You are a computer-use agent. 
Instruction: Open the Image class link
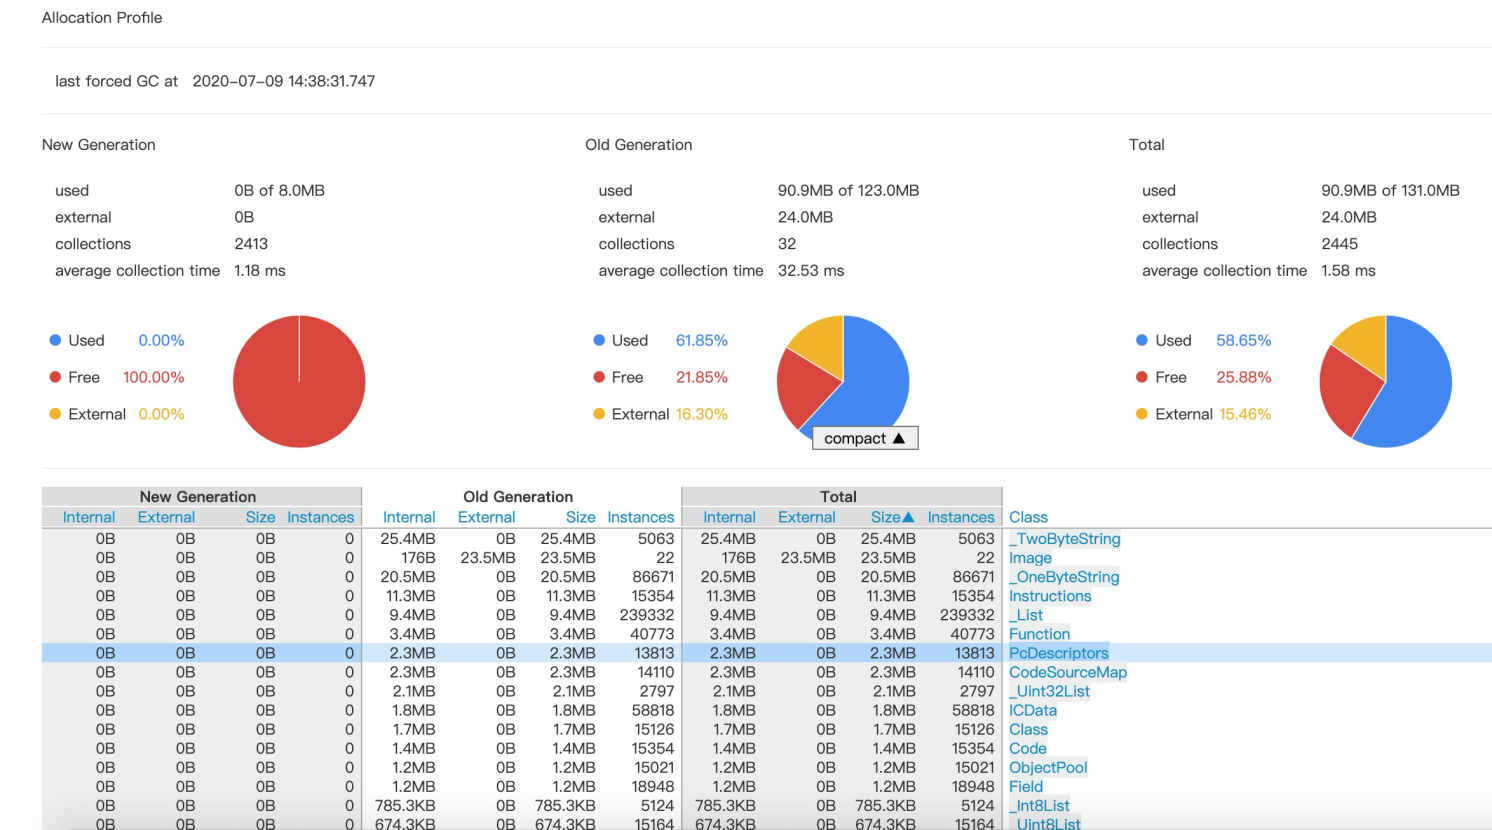1029,558
